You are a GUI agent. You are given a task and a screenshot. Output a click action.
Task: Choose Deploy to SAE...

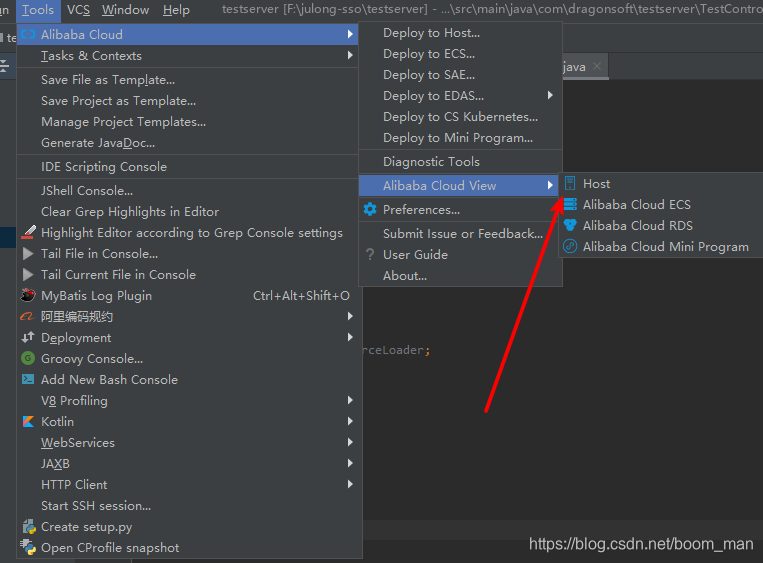[460, 74]
